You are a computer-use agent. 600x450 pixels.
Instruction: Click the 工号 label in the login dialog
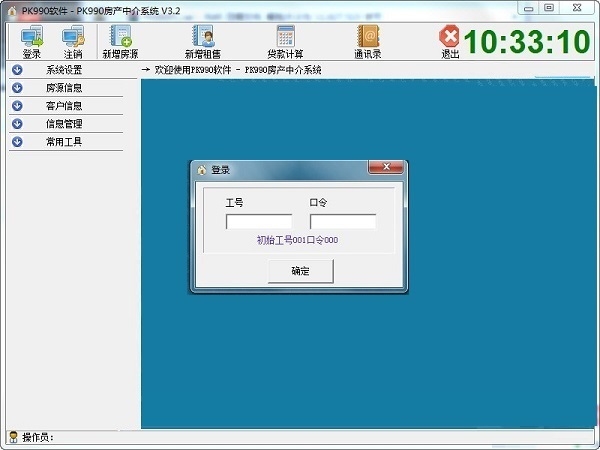[x=234, y=202]
